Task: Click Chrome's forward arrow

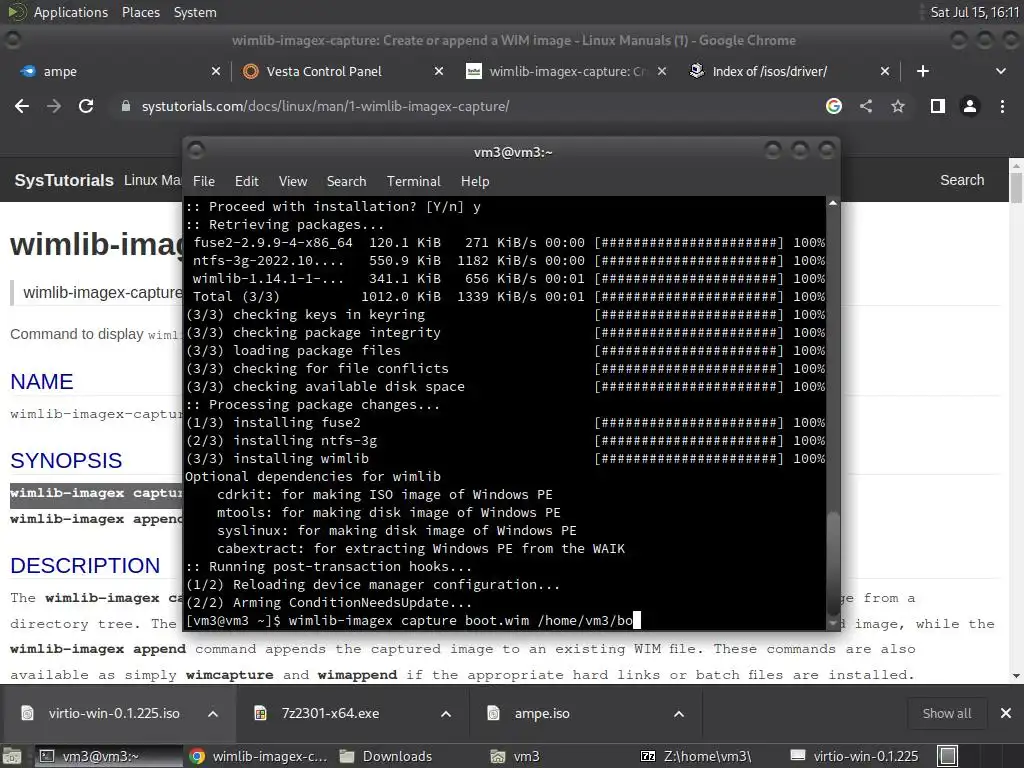Action: point(54,106)
